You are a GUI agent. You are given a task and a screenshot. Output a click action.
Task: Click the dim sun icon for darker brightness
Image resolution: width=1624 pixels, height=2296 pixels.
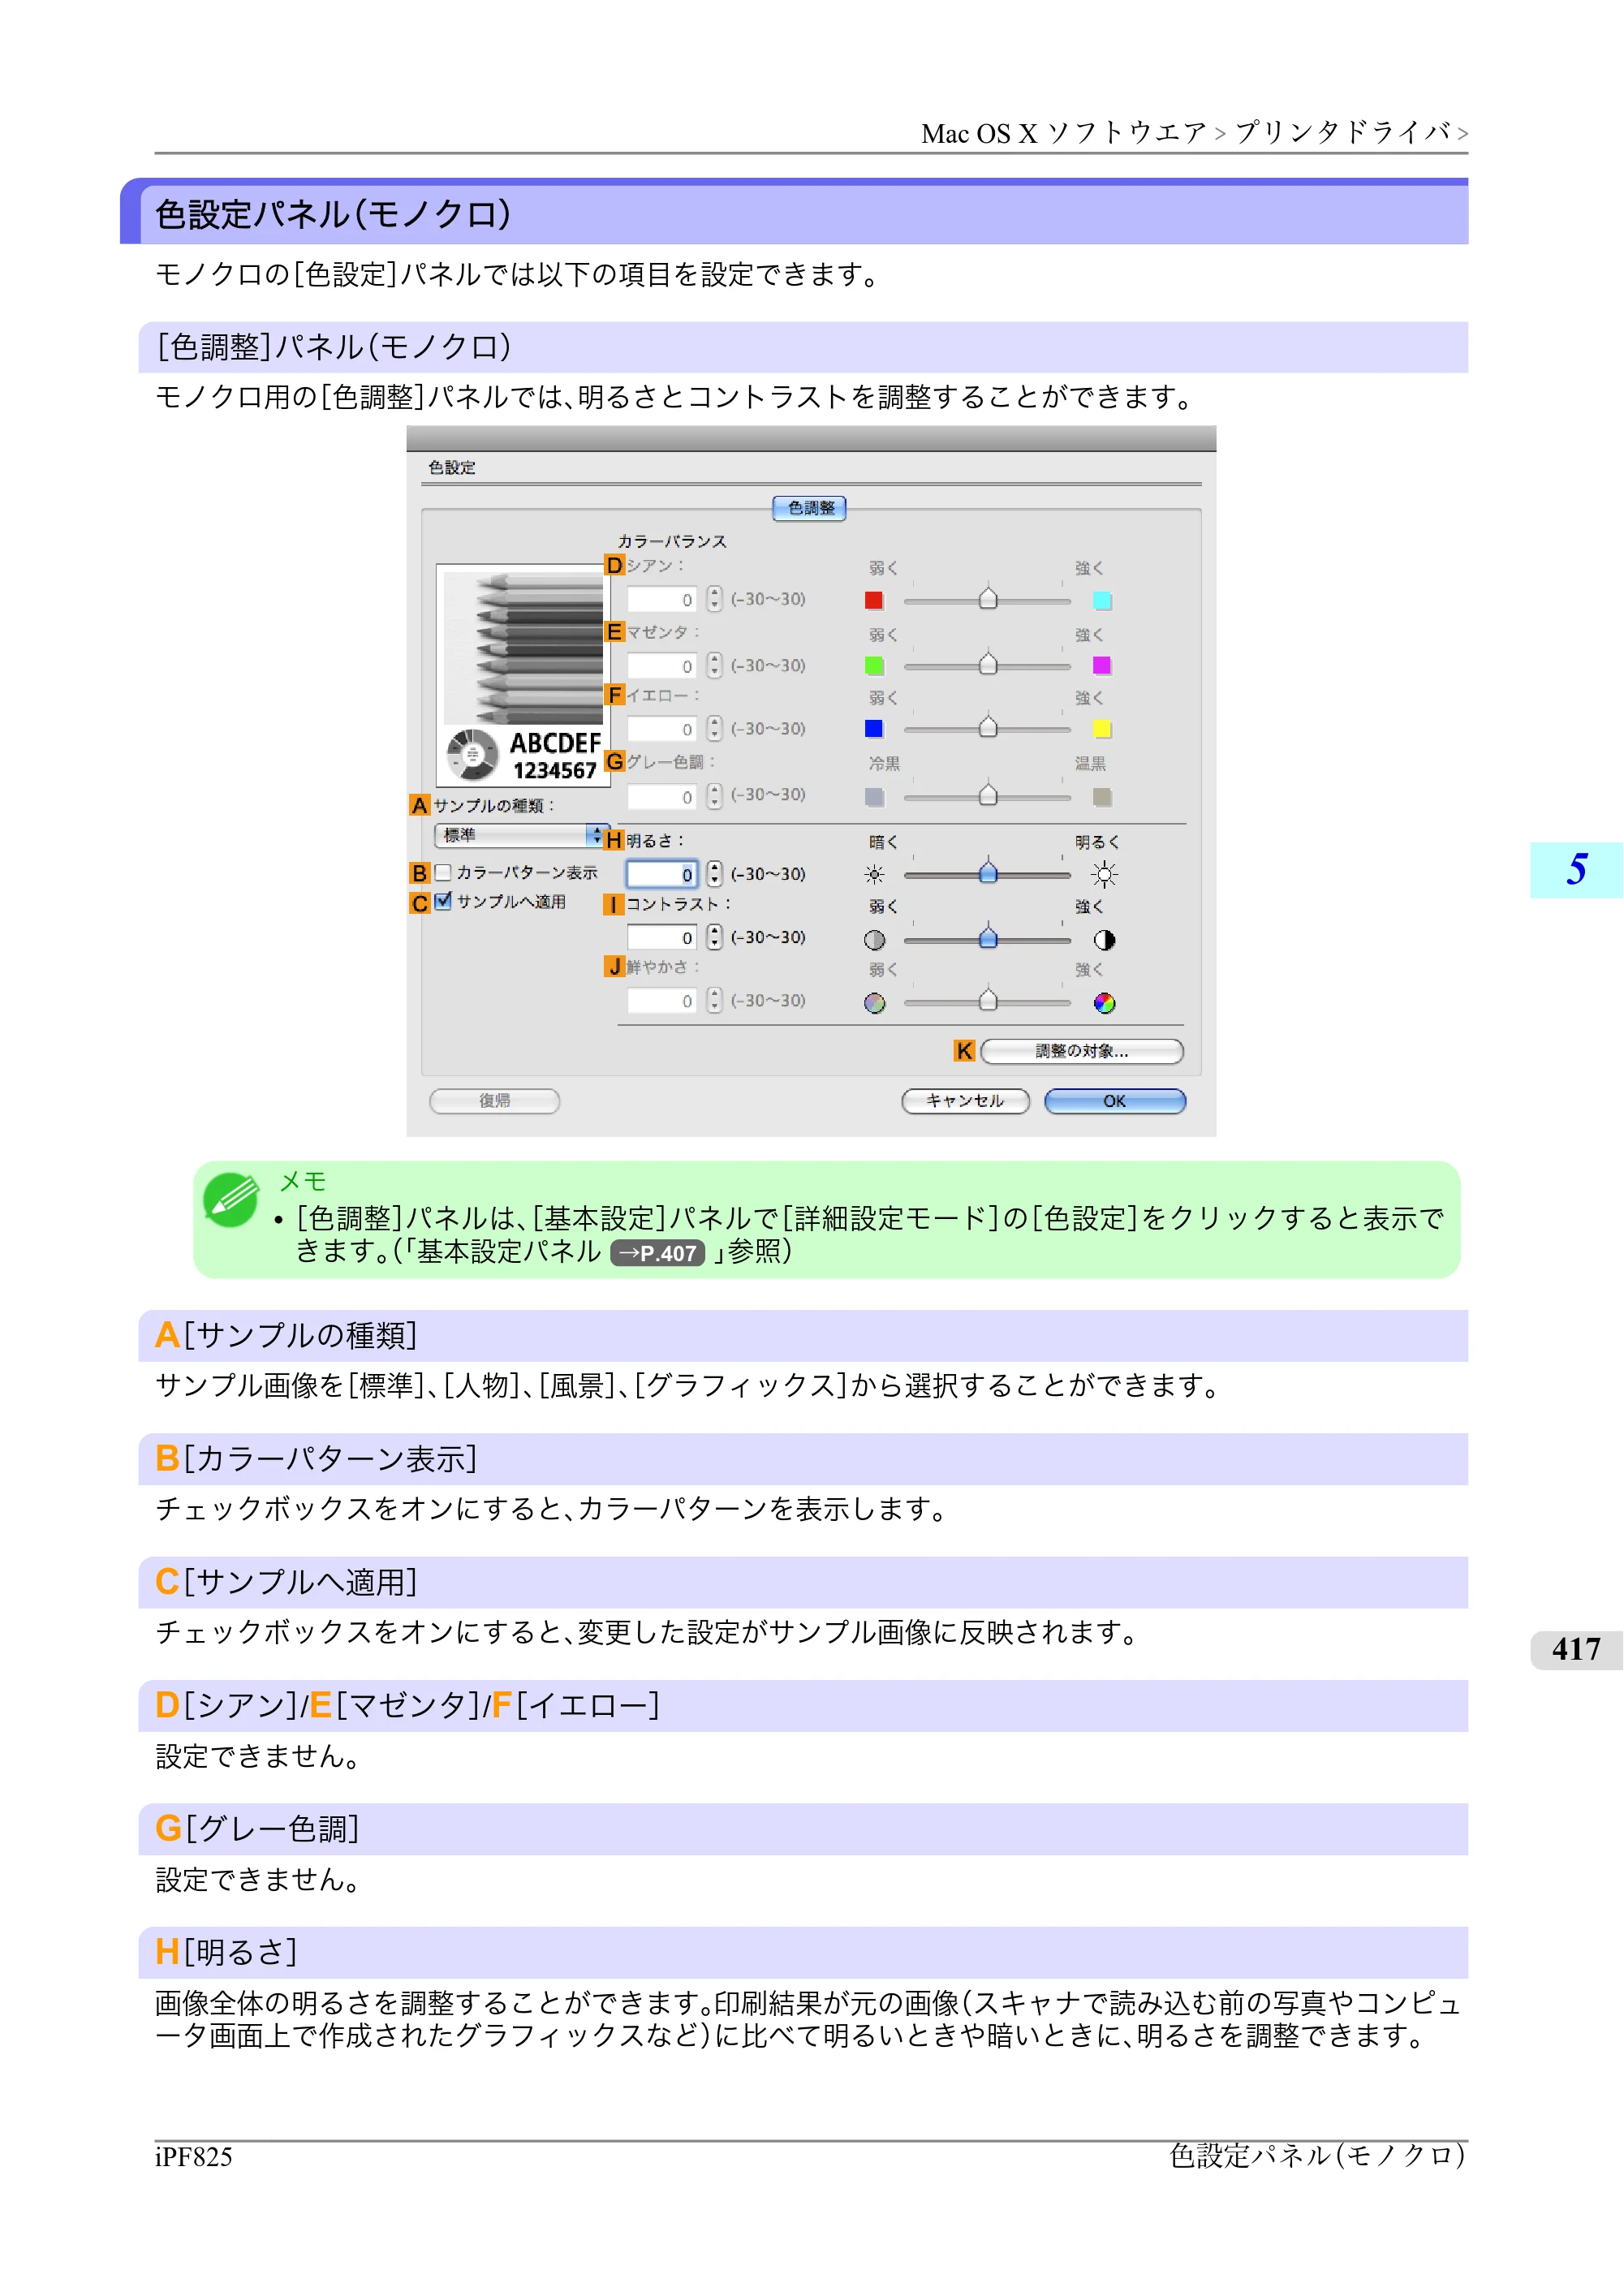874,875
